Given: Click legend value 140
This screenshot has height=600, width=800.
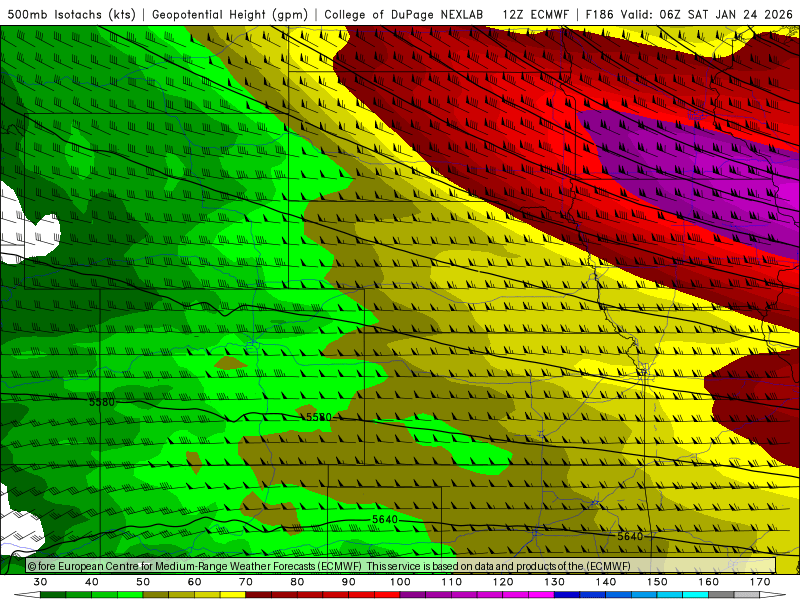Looking at the screenshot, I should 606,582.
